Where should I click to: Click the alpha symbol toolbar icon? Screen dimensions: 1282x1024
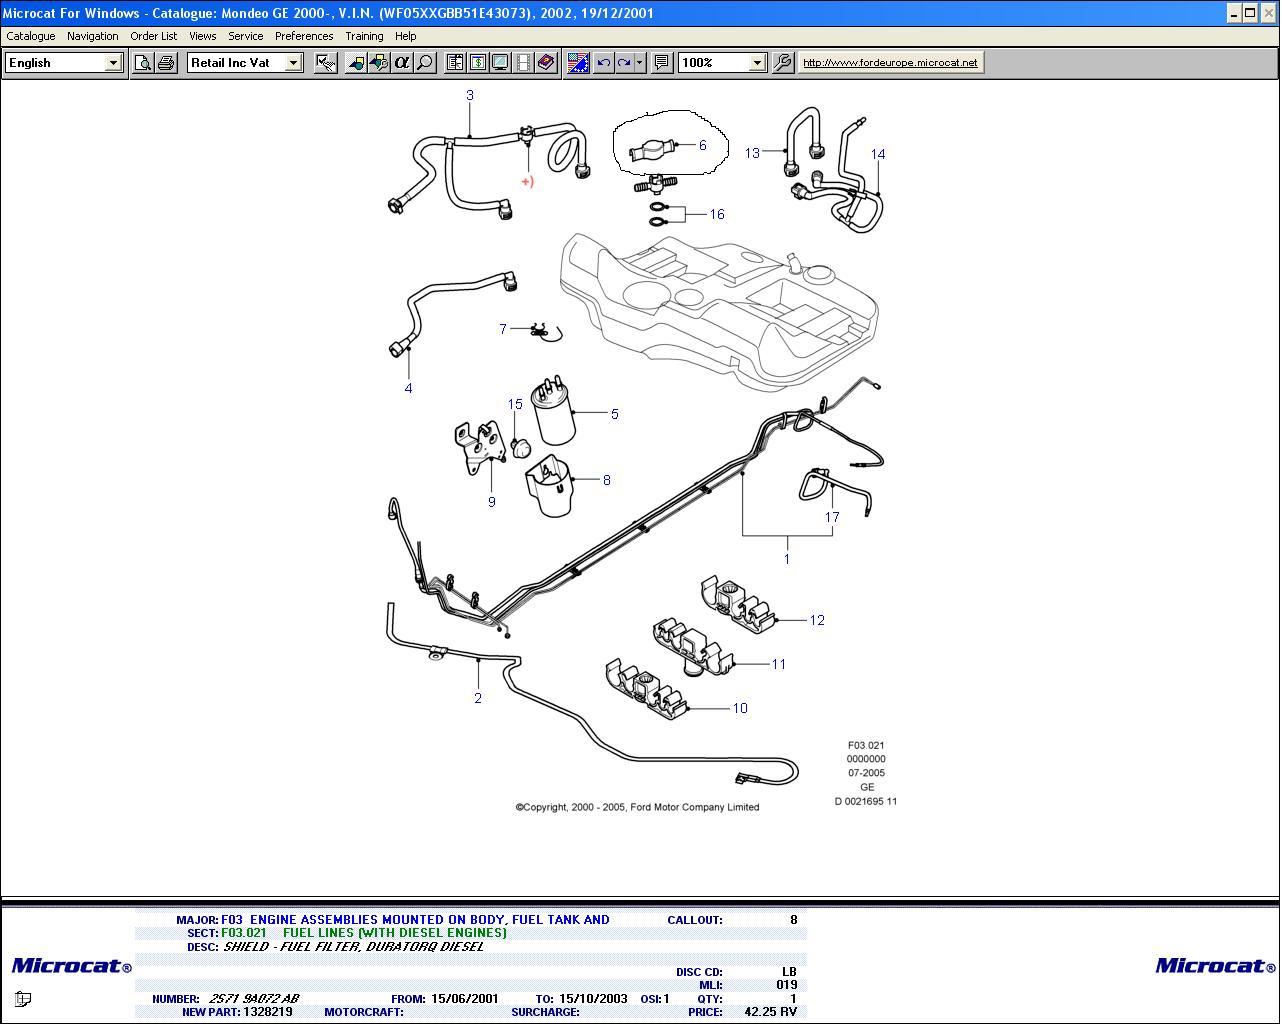pyautogui.click(x=402, y=63)
